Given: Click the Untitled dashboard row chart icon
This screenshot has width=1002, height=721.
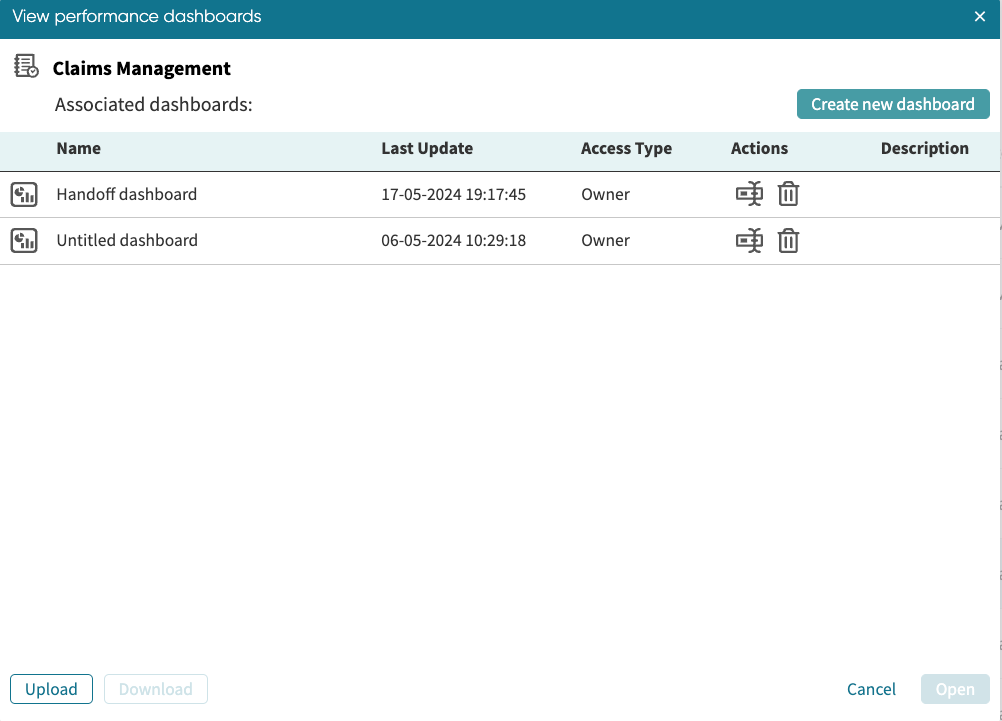Looking at the screenshot, I should [24, 240].
